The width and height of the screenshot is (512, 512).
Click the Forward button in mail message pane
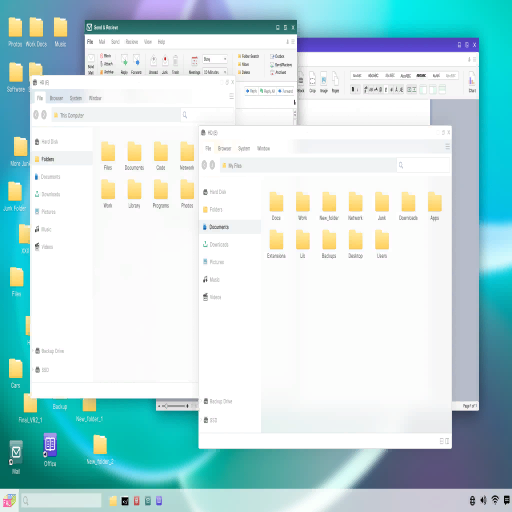click(285, 91)
